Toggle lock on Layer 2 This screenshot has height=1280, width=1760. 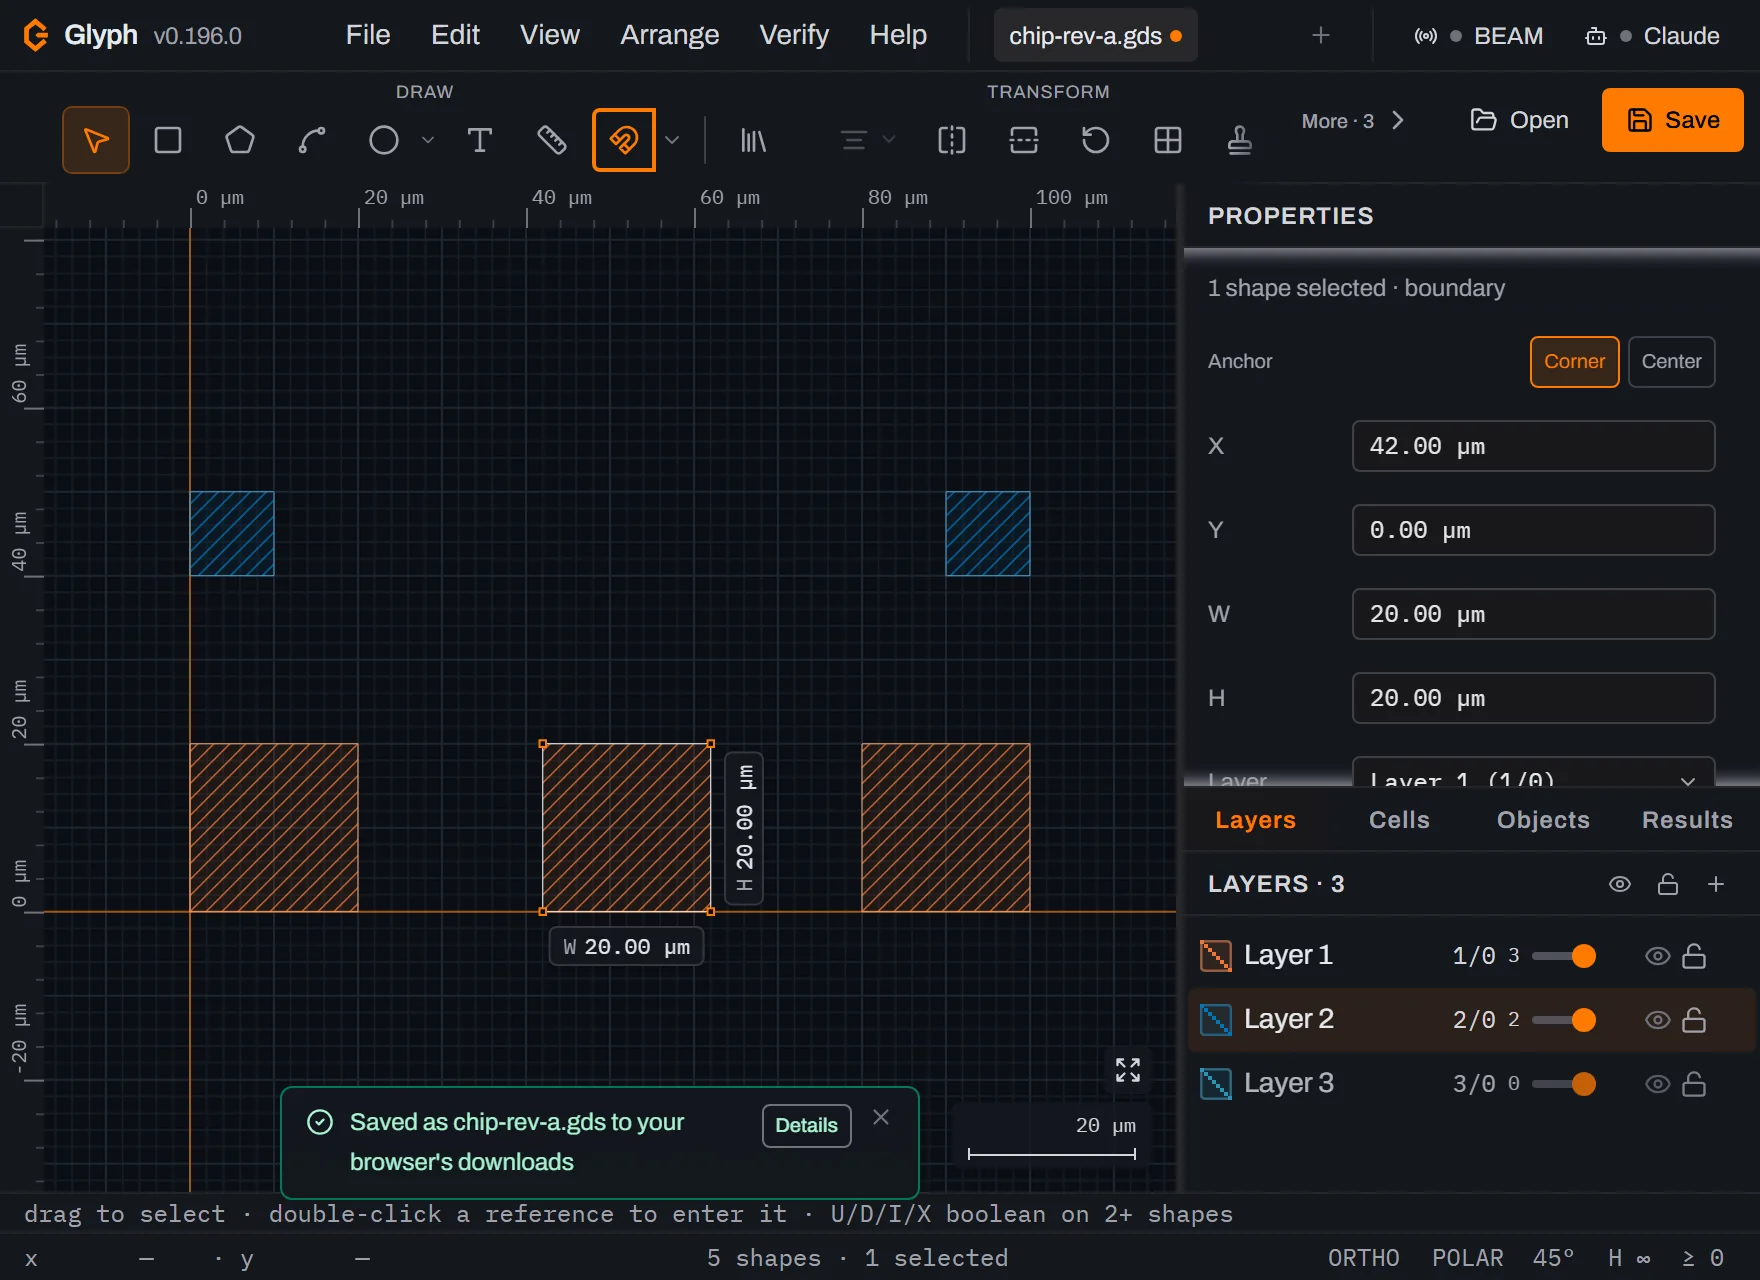[x=1694, y=1020]
